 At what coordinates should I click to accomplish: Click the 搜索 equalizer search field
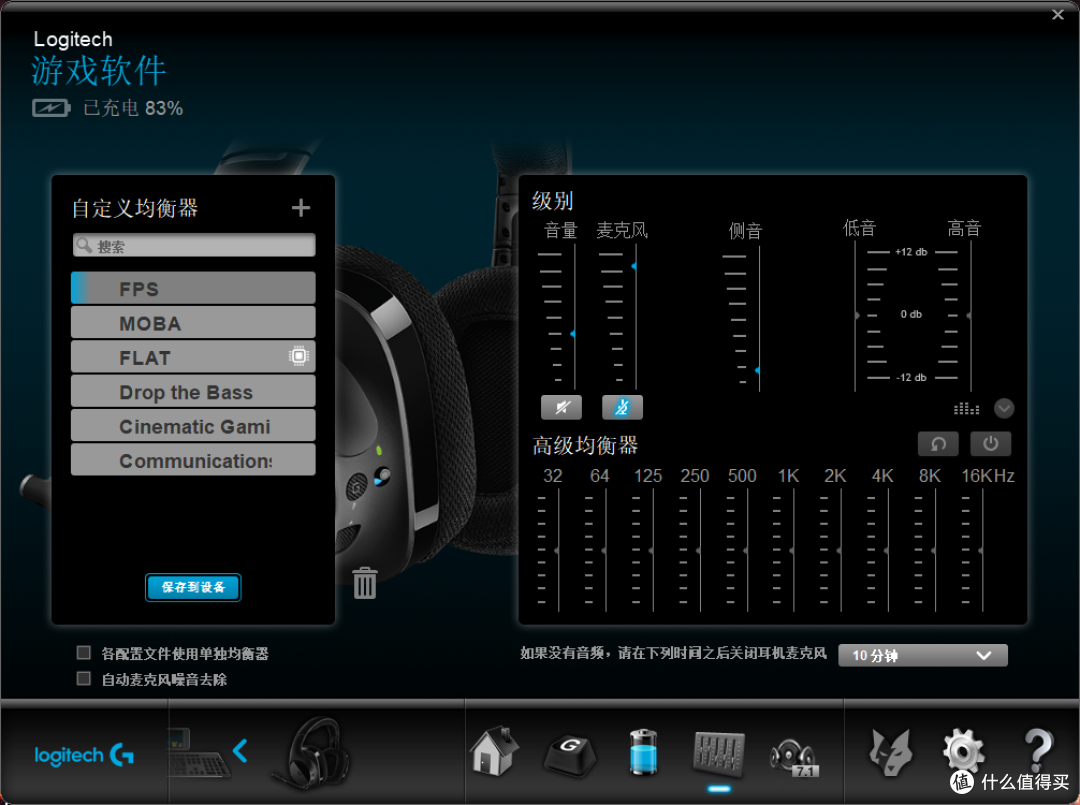(x=194, y=245)
